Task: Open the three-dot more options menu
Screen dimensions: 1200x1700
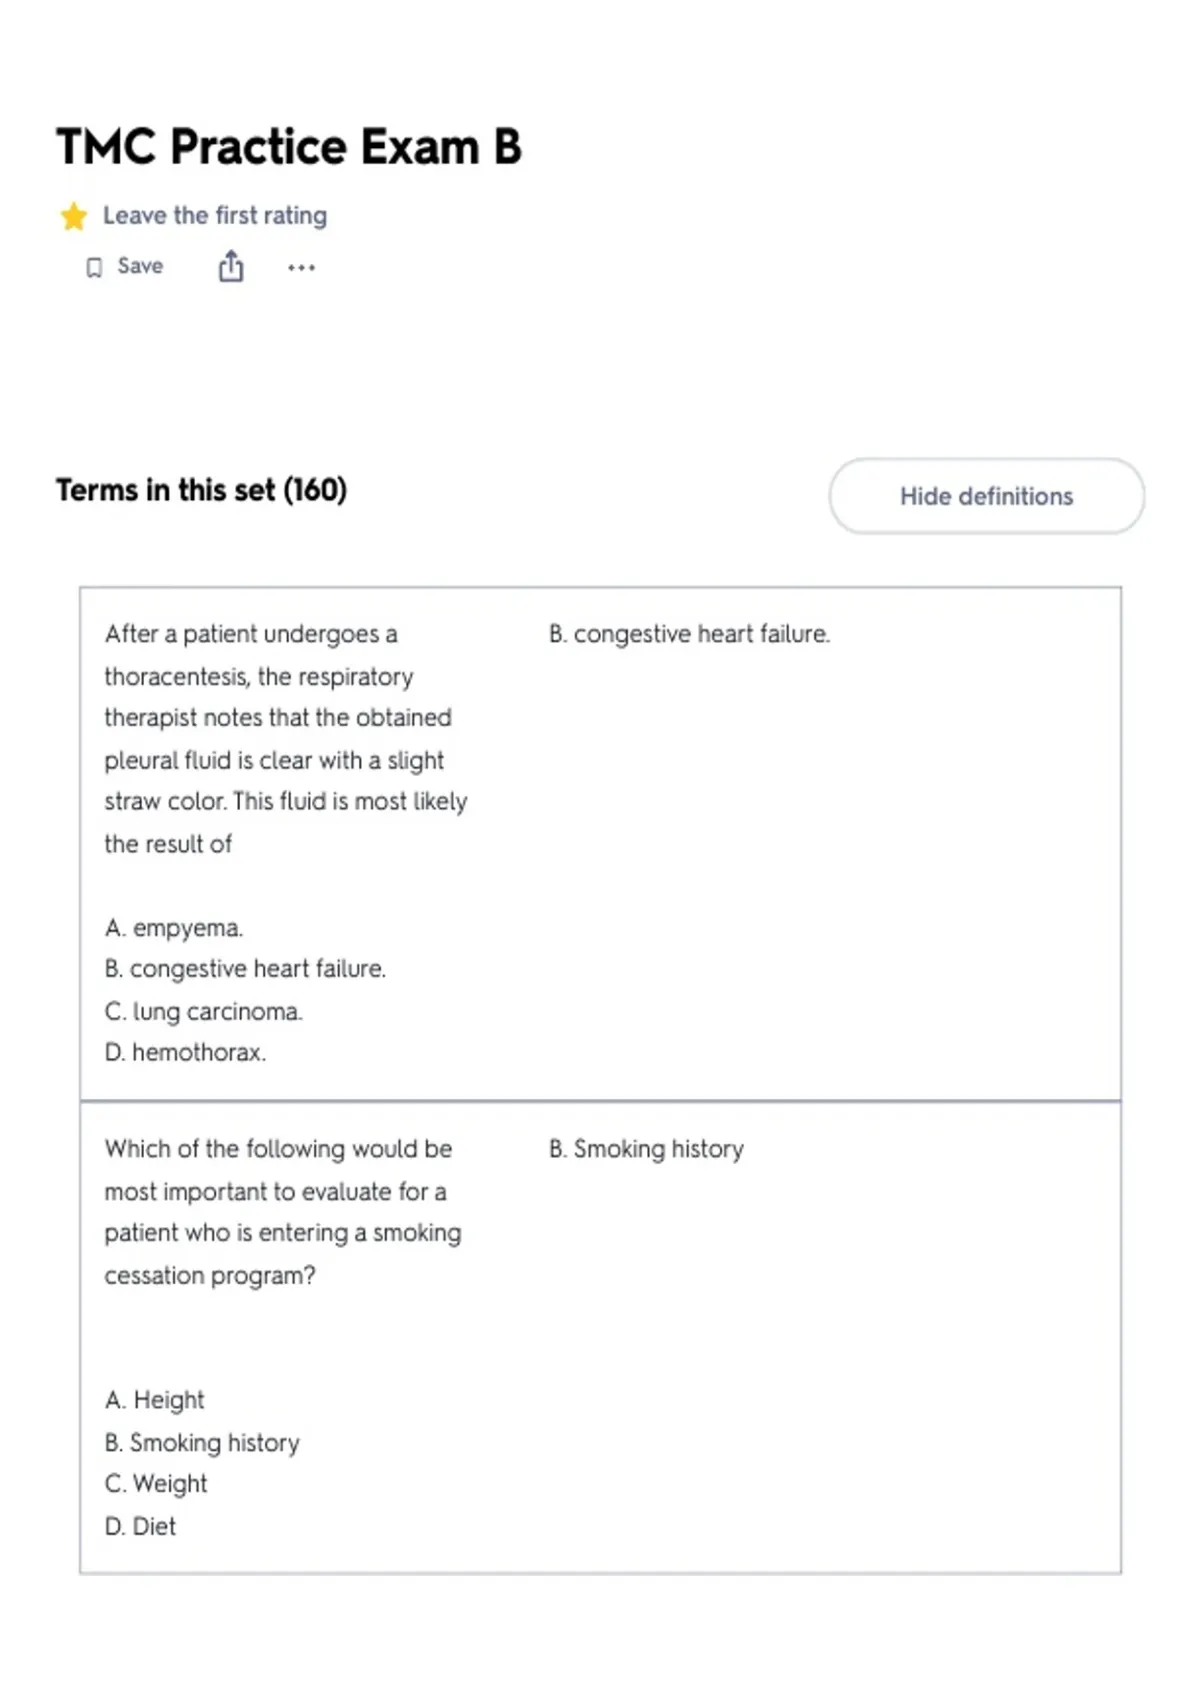Action: (301, 267)
